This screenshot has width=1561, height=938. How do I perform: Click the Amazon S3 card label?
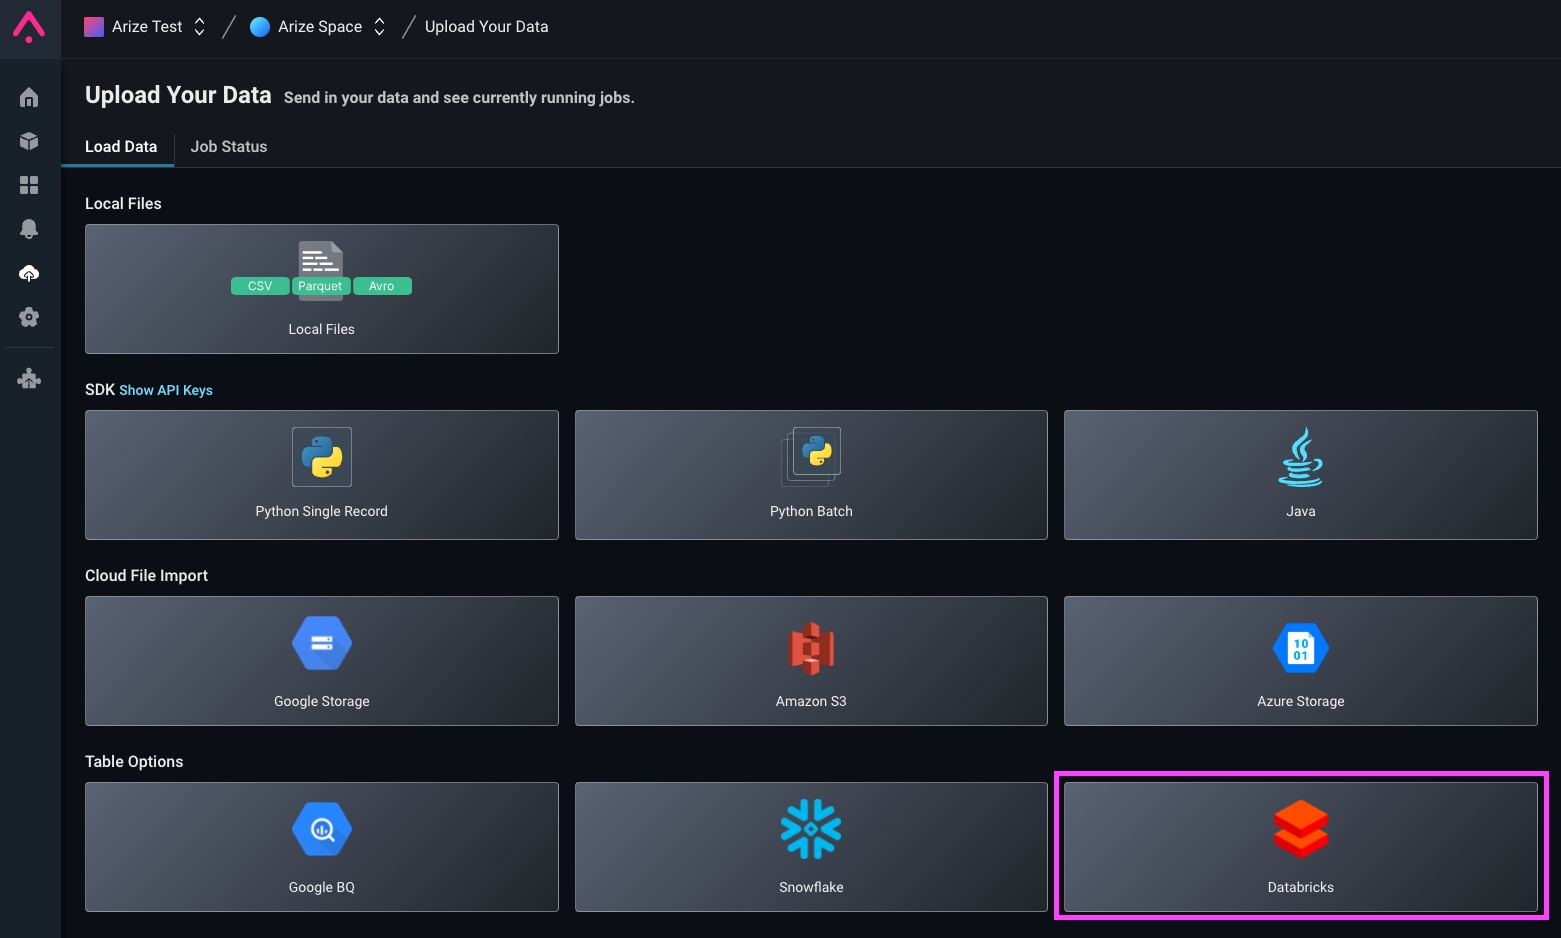(x=811, y=701)
